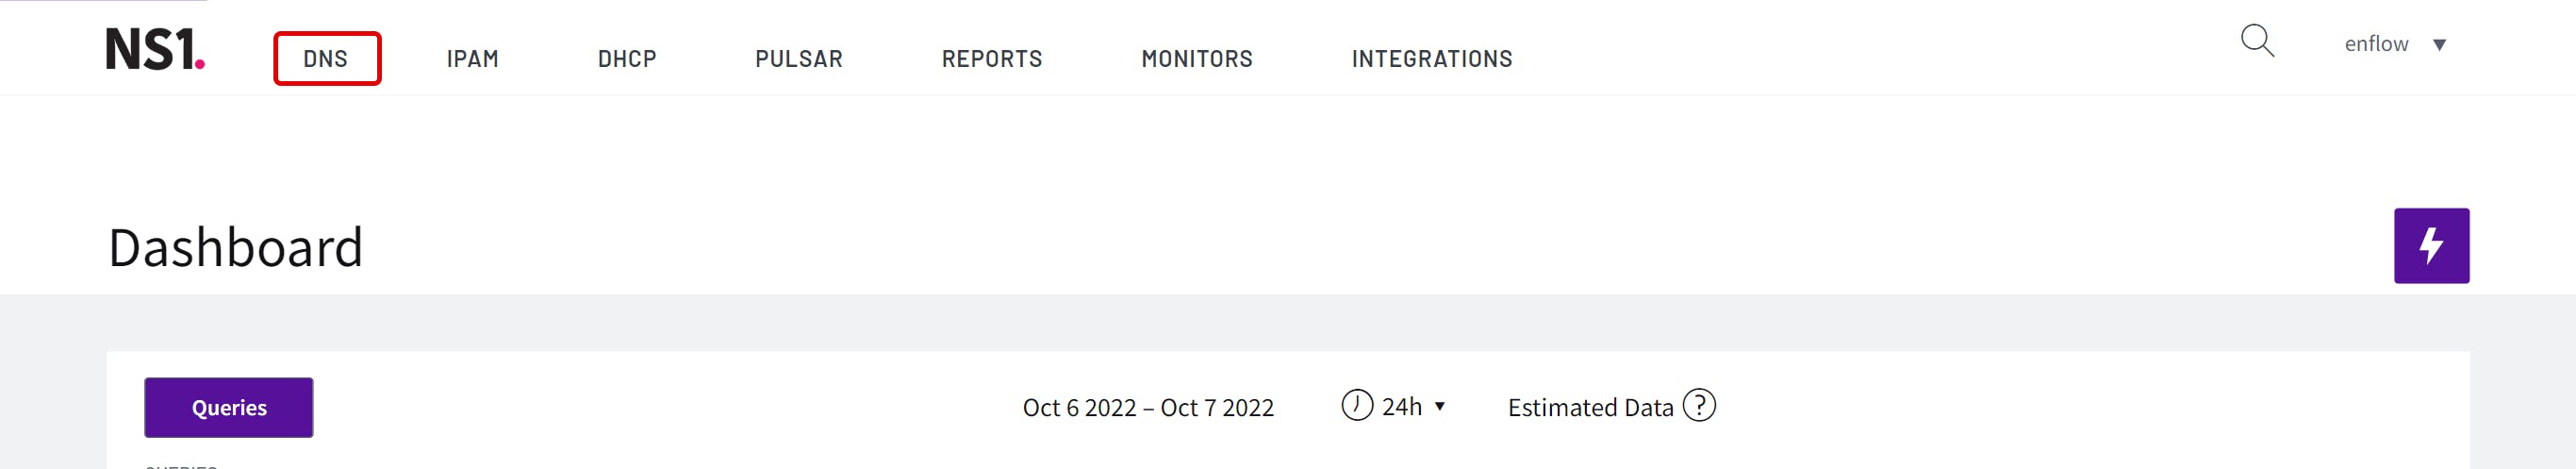
Task: Open the 24h time range selector
Action: coord(1401,407)
